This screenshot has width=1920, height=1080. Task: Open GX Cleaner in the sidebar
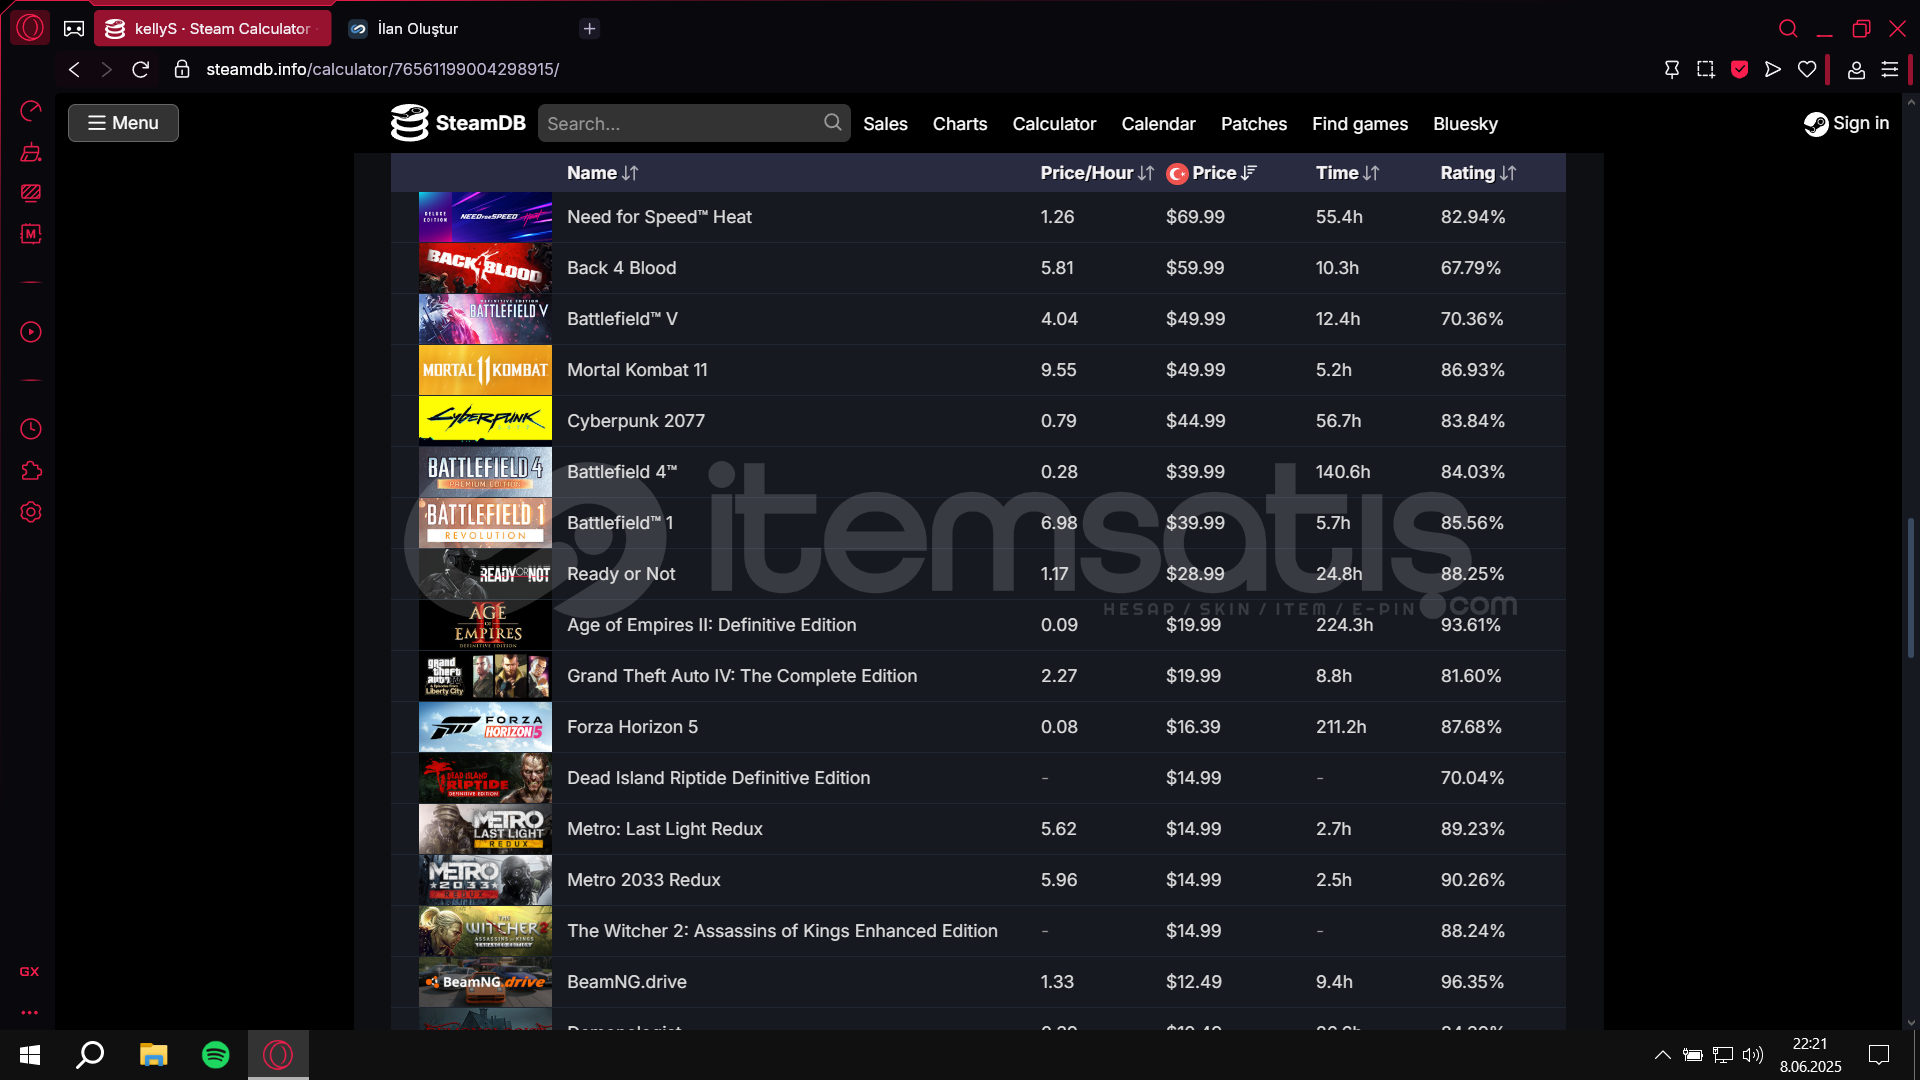[x=31, y=152]
